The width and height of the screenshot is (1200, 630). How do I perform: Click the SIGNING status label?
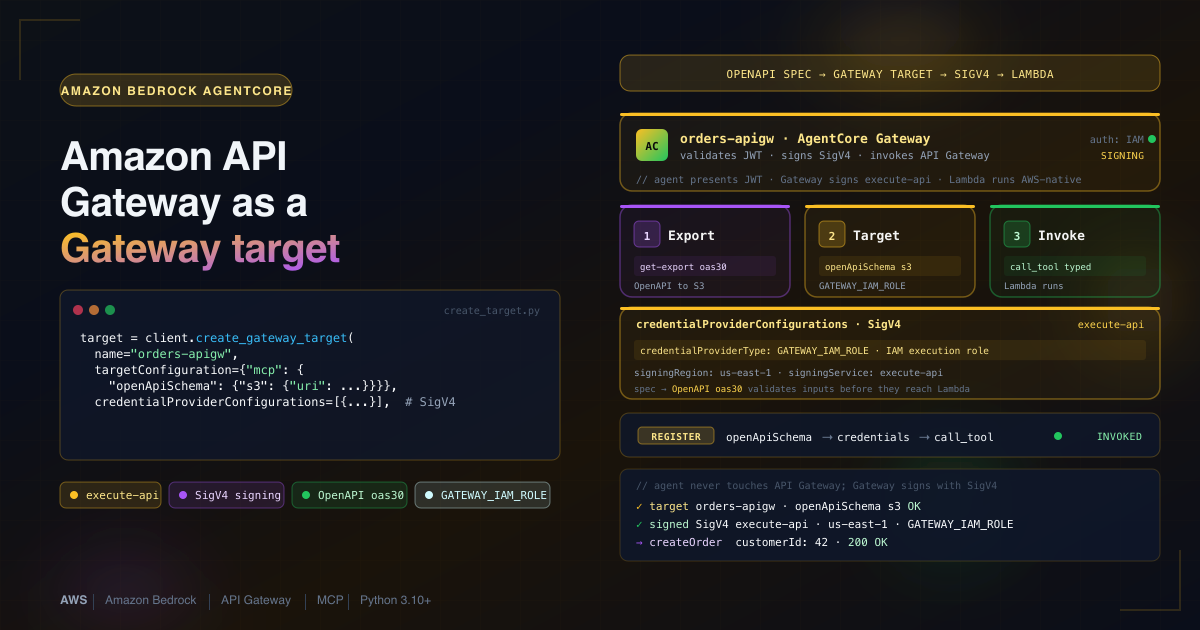point(1122,156)
